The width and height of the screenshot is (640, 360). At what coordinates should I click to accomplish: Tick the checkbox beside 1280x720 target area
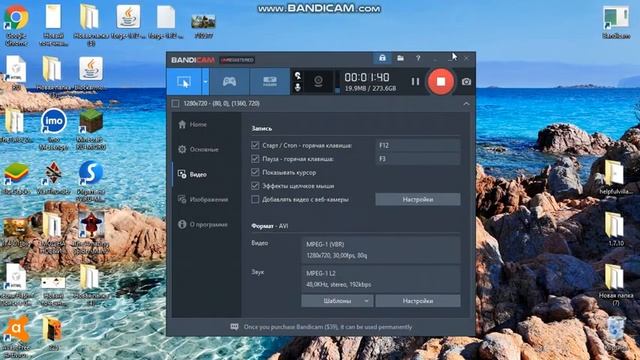(176, 104)
